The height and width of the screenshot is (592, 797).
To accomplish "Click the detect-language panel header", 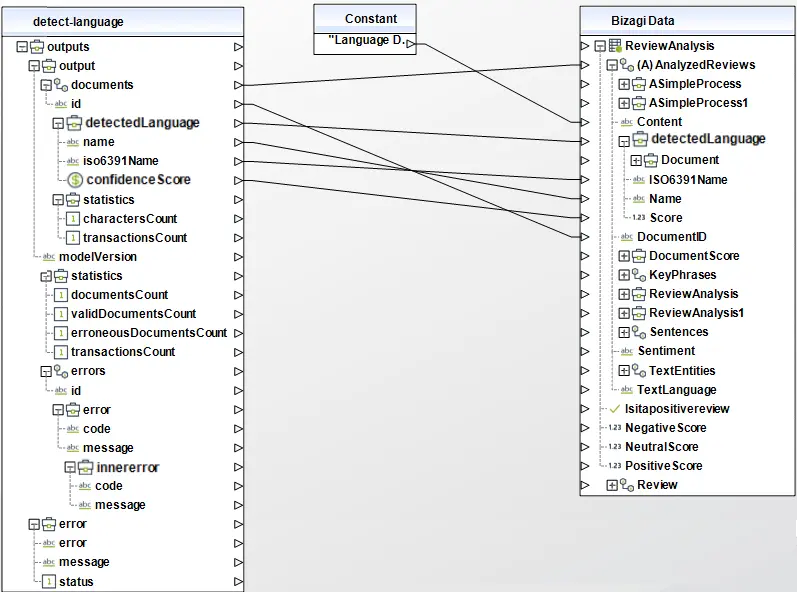I will click(122, 21).
